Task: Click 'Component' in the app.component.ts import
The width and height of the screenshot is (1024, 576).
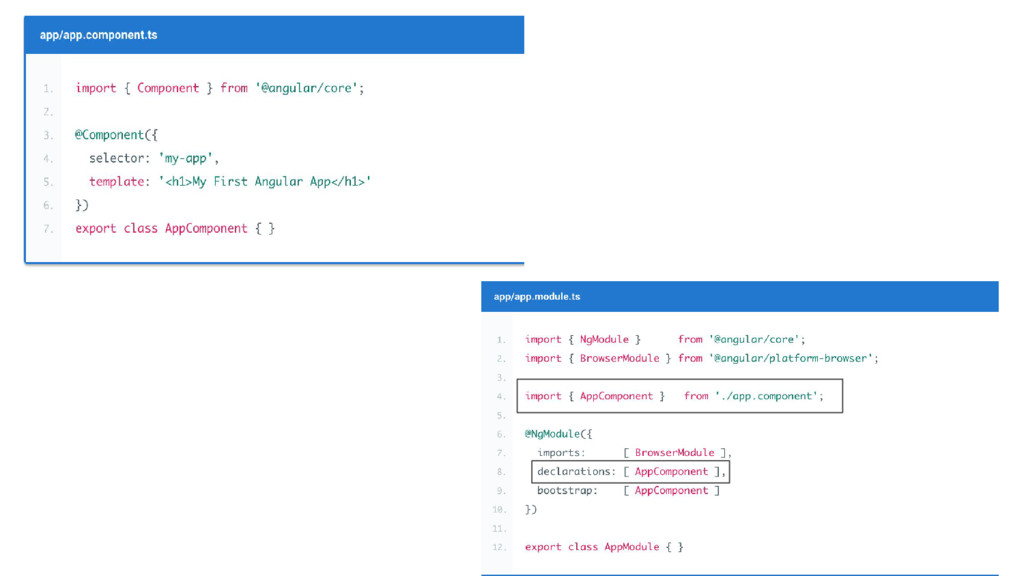Action: (168, 88)
